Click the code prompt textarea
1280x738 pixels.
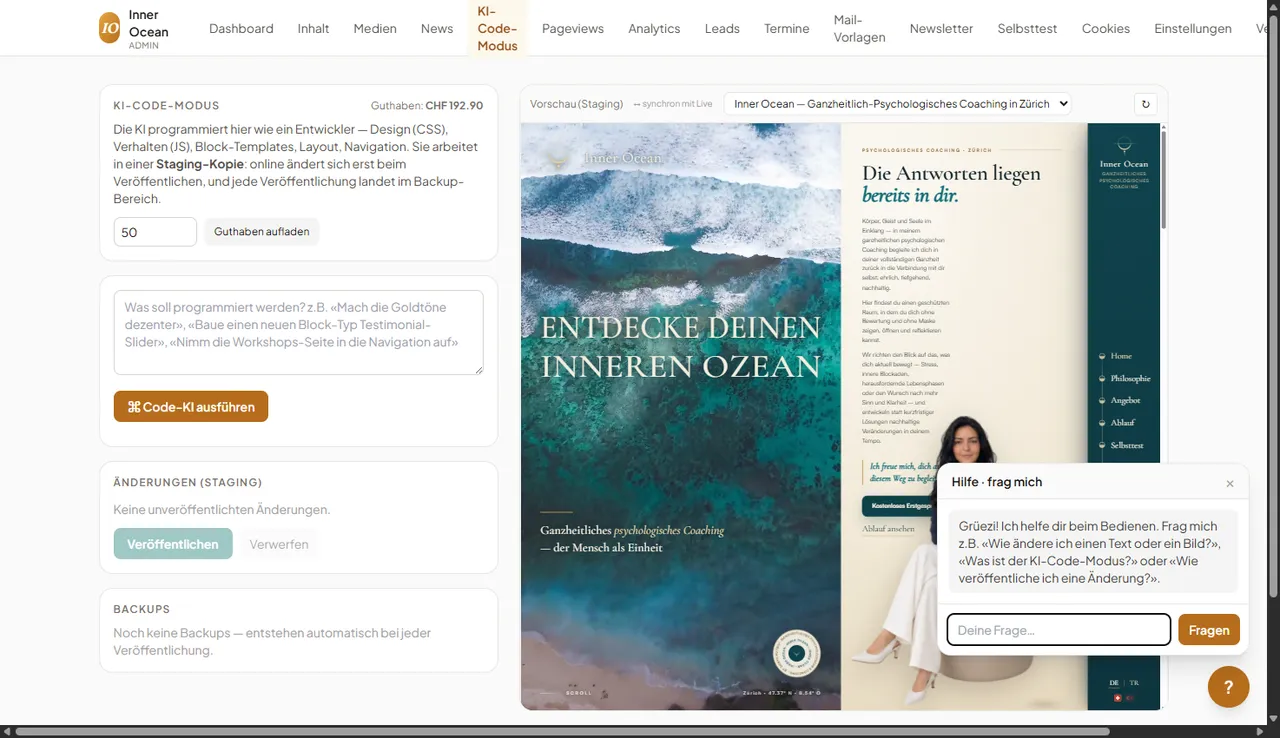[x=298, y=333]
